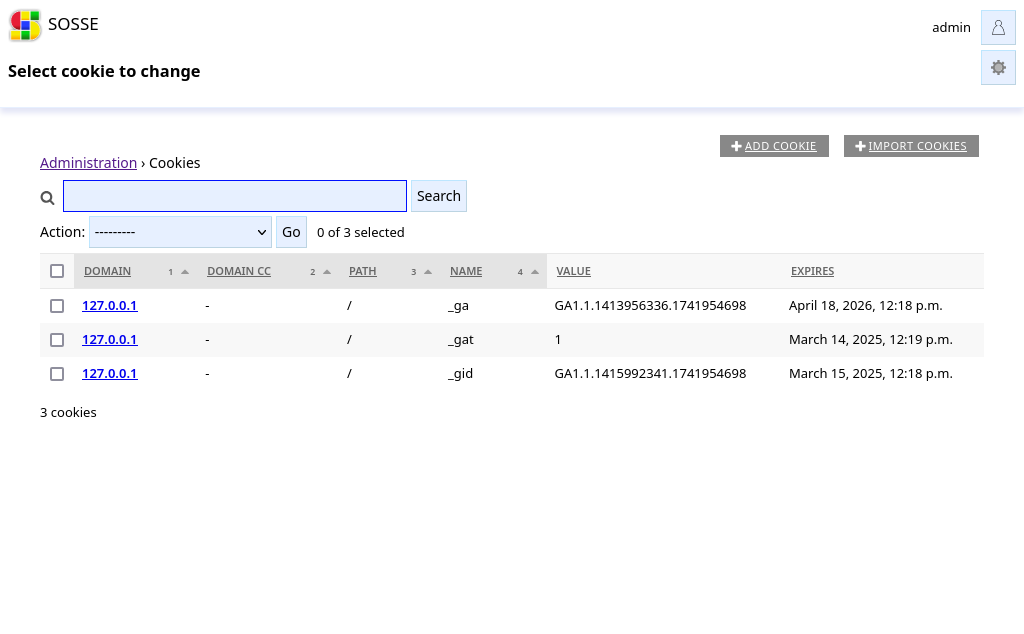Sort by DOMAIN CC column header
The height and width of the screenshot is (634, 1024).
click(238, 271)
